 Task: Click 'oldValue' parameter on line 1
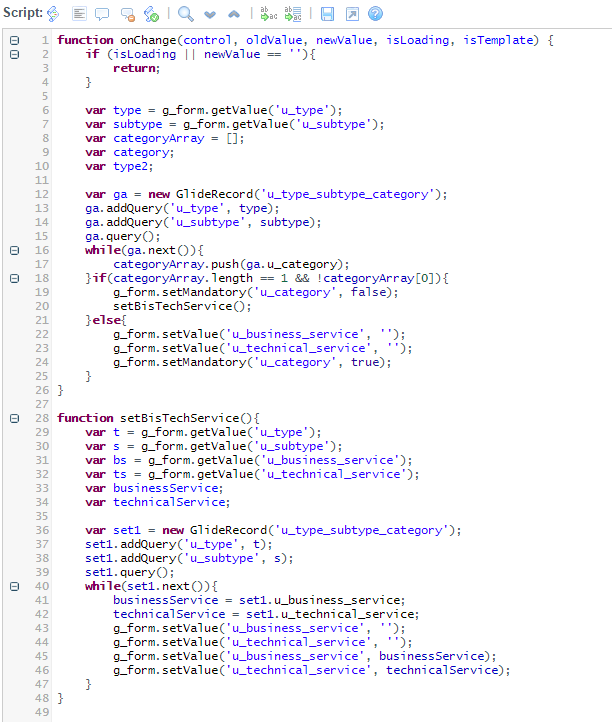[x=274, y=41]
